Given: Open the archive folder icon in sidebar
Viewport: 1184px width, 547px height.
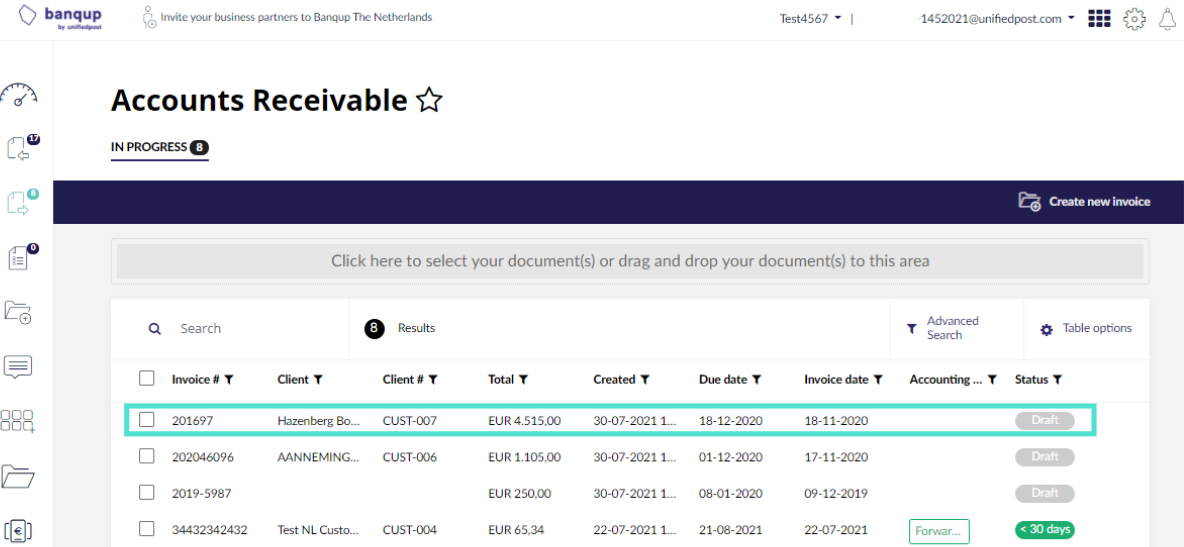Looking at the screenshot, I should point(18,476).
